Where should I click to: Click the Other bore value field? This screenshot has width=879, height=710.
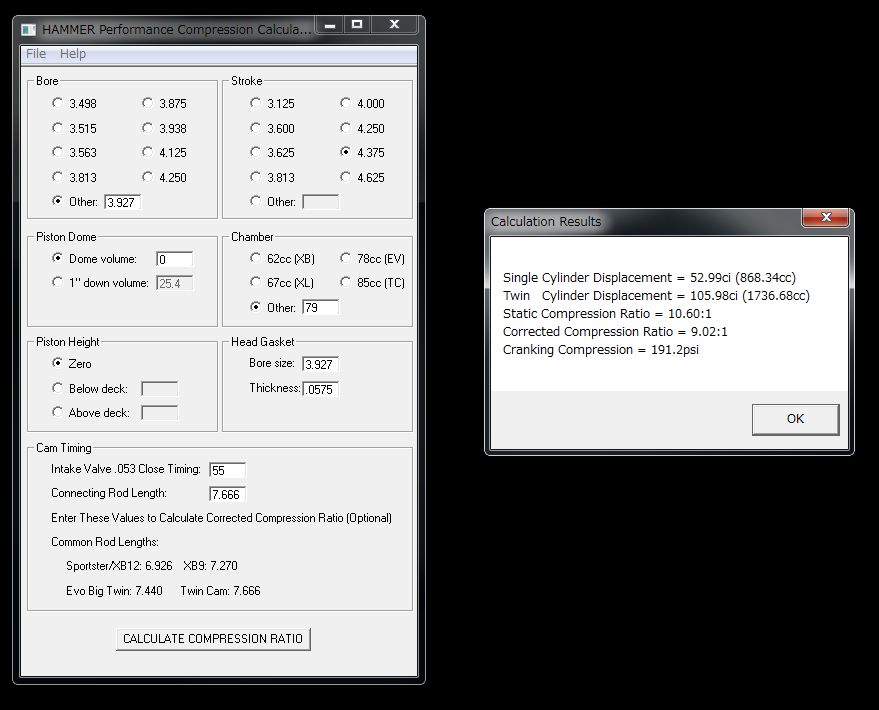coord(122,202)
